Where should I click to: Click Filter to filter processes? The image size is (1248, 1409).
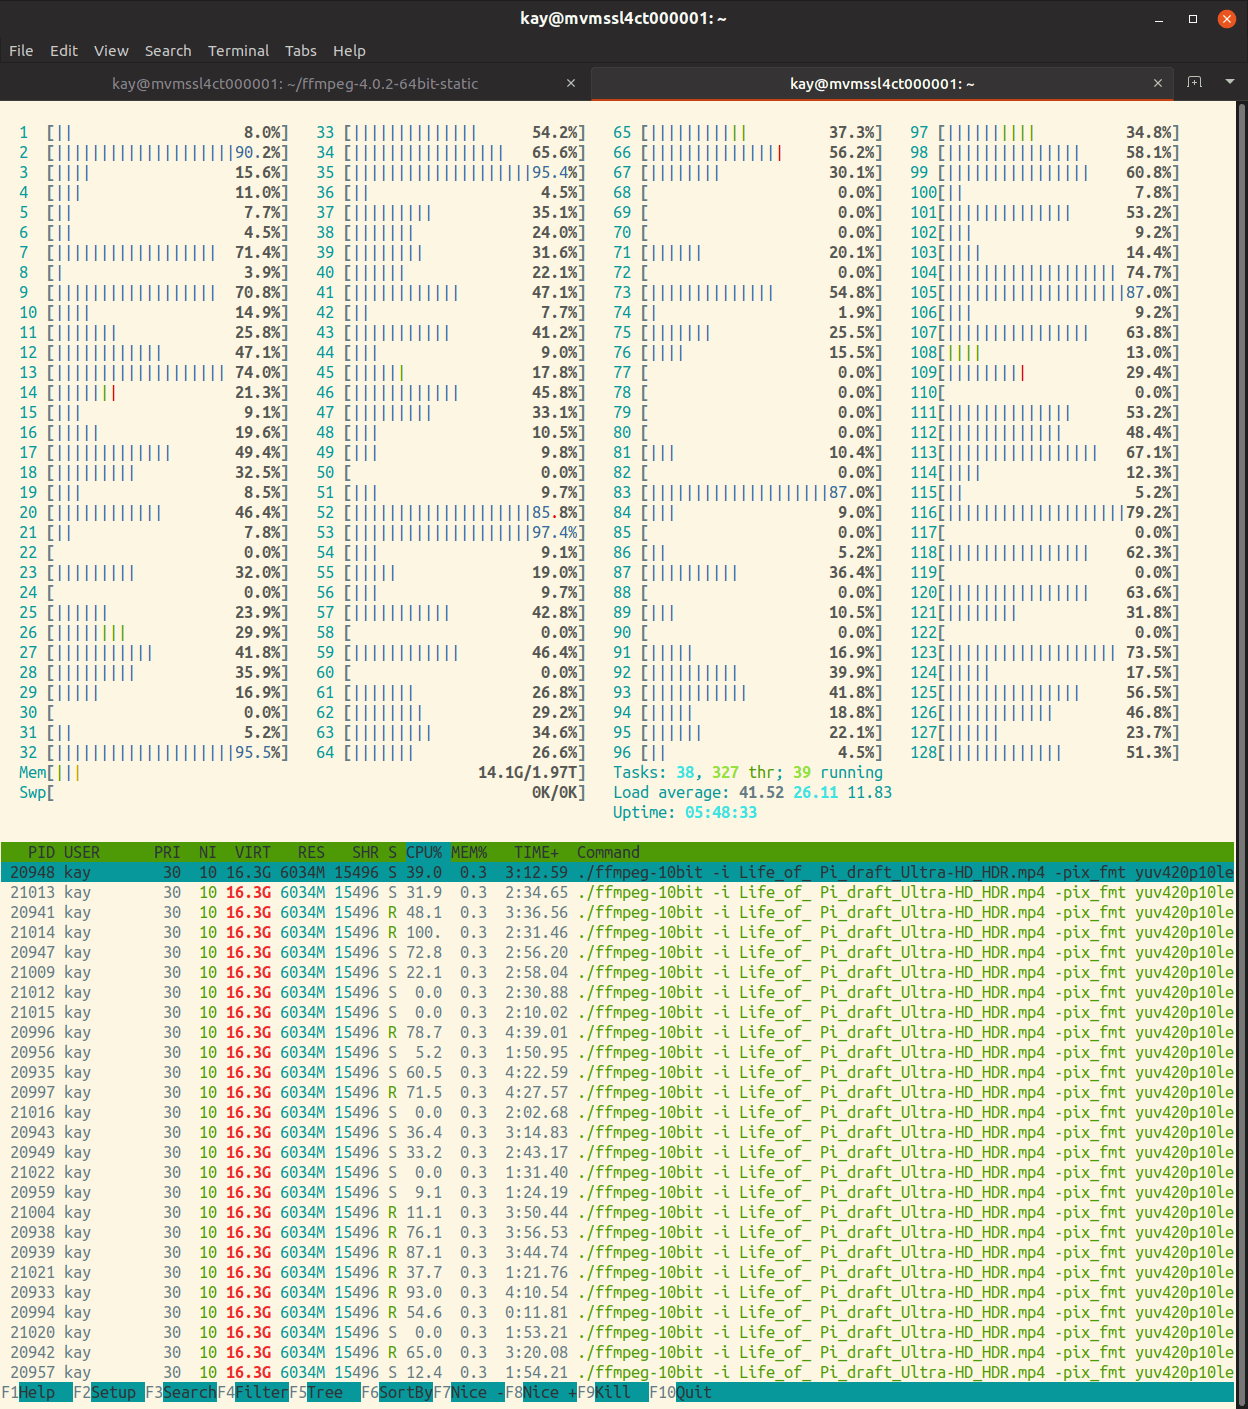[x=260, y=1392]
